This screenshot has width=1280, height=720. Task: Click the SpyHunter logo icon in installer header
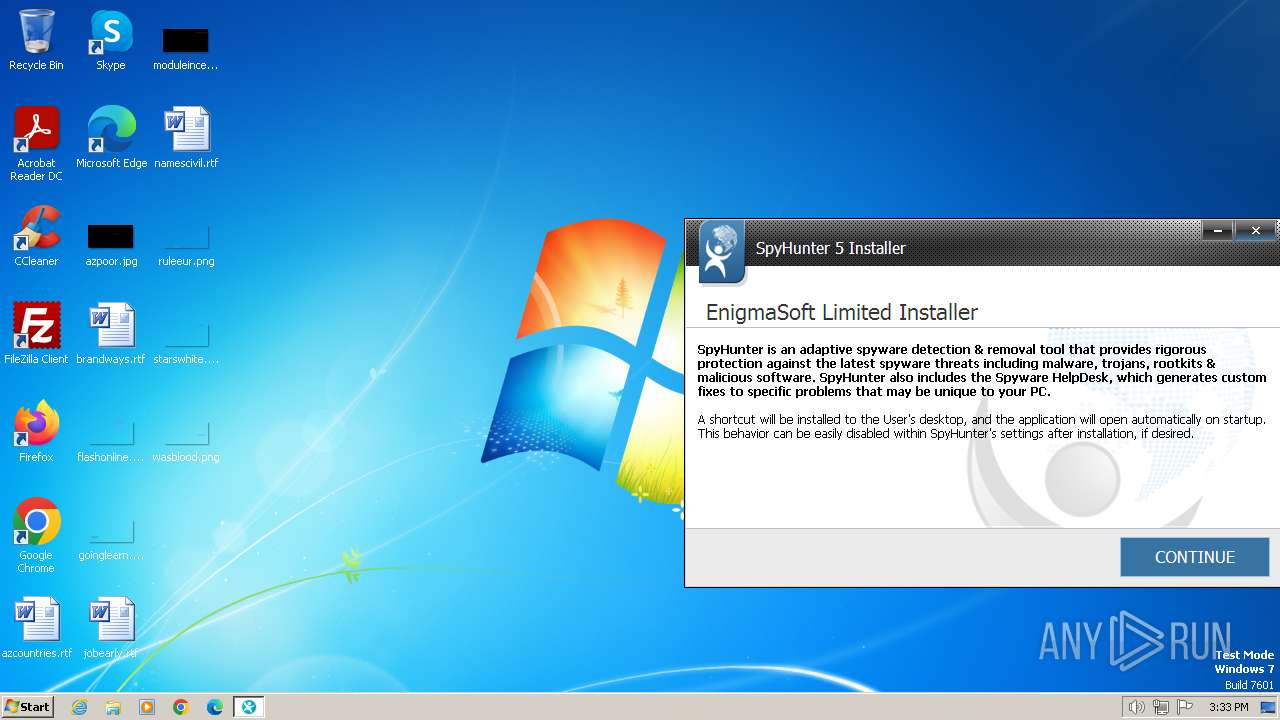click(721, 252)
